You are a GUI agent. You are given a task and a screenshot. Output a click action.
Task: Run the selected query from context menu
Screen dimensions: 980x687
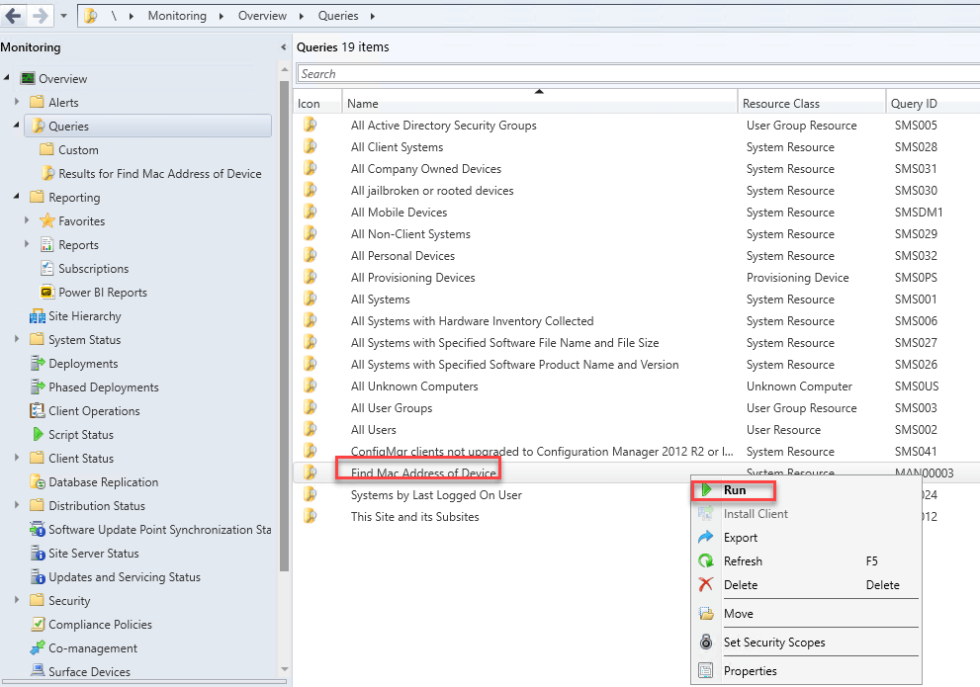733,490
